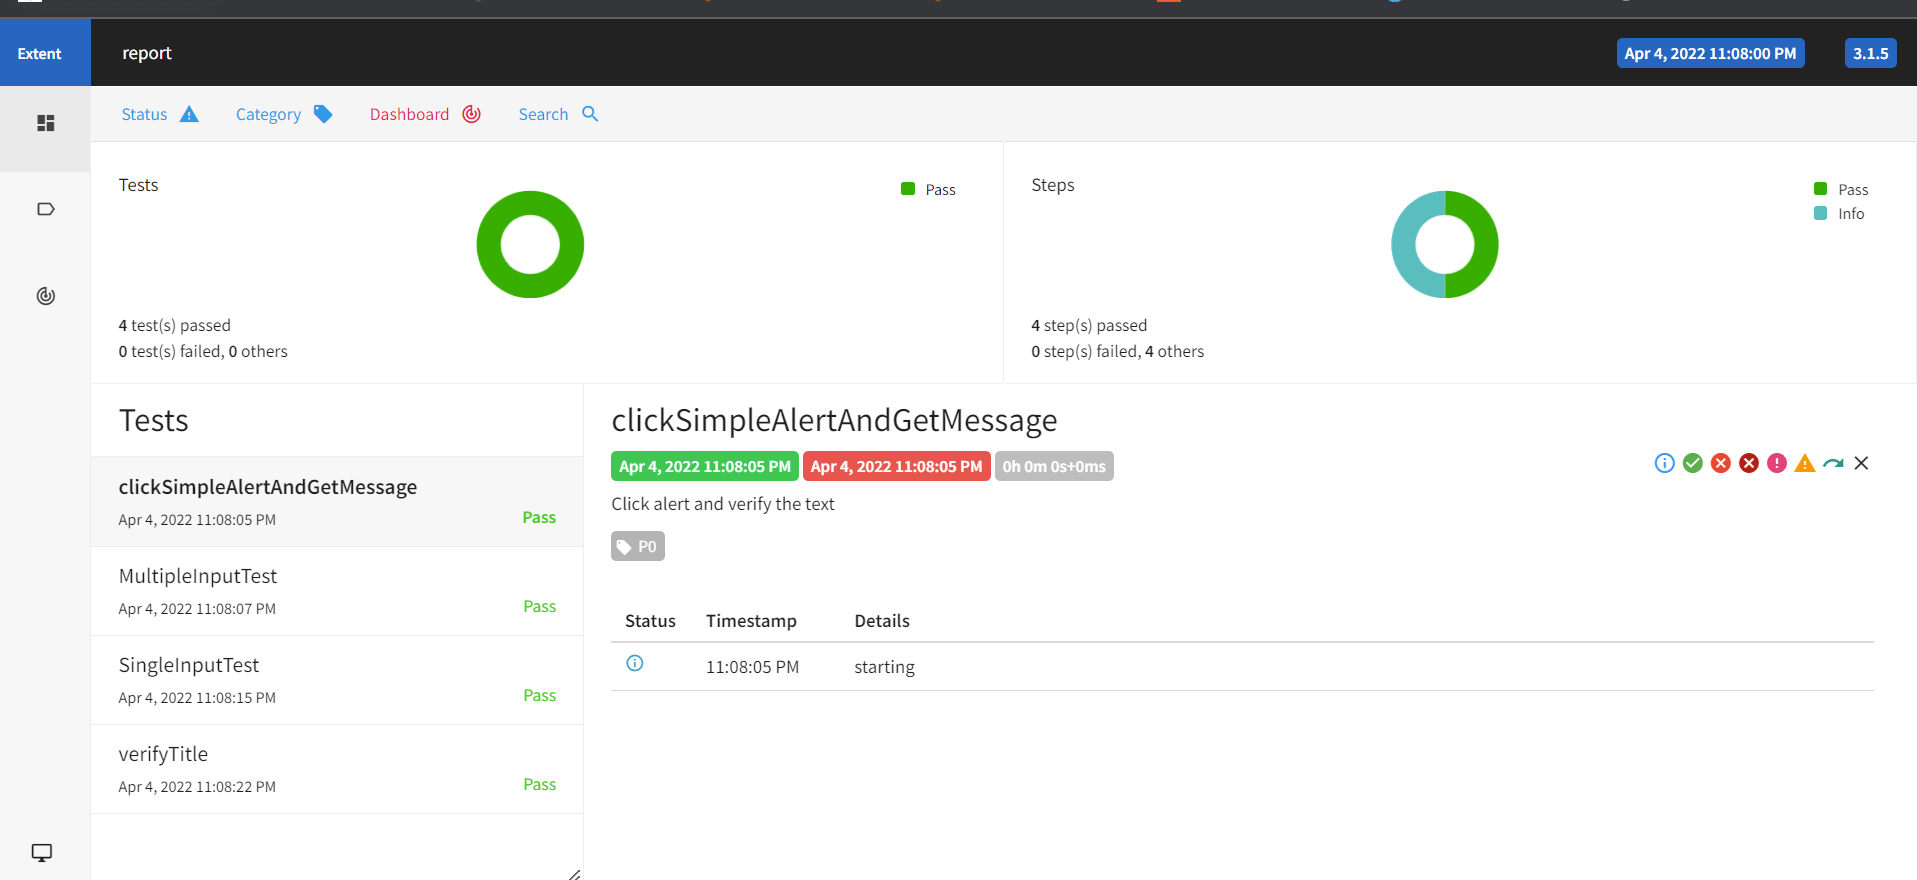Select the clickSimpleAlertAndGetMessage test
Viewport: 1917px width, 880px height.
pyautogui.click(x=337, y=502)
